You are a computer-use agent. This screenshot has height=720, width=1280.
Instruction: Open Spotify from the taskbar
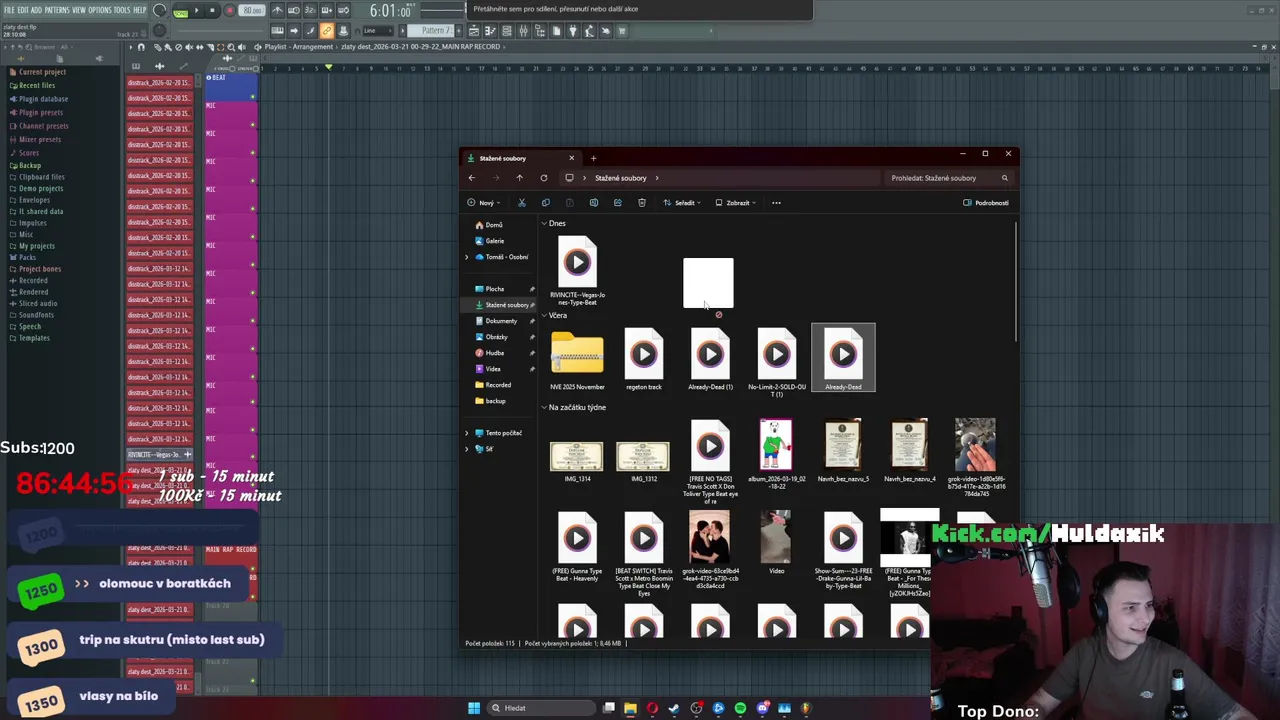click(740, 708)
